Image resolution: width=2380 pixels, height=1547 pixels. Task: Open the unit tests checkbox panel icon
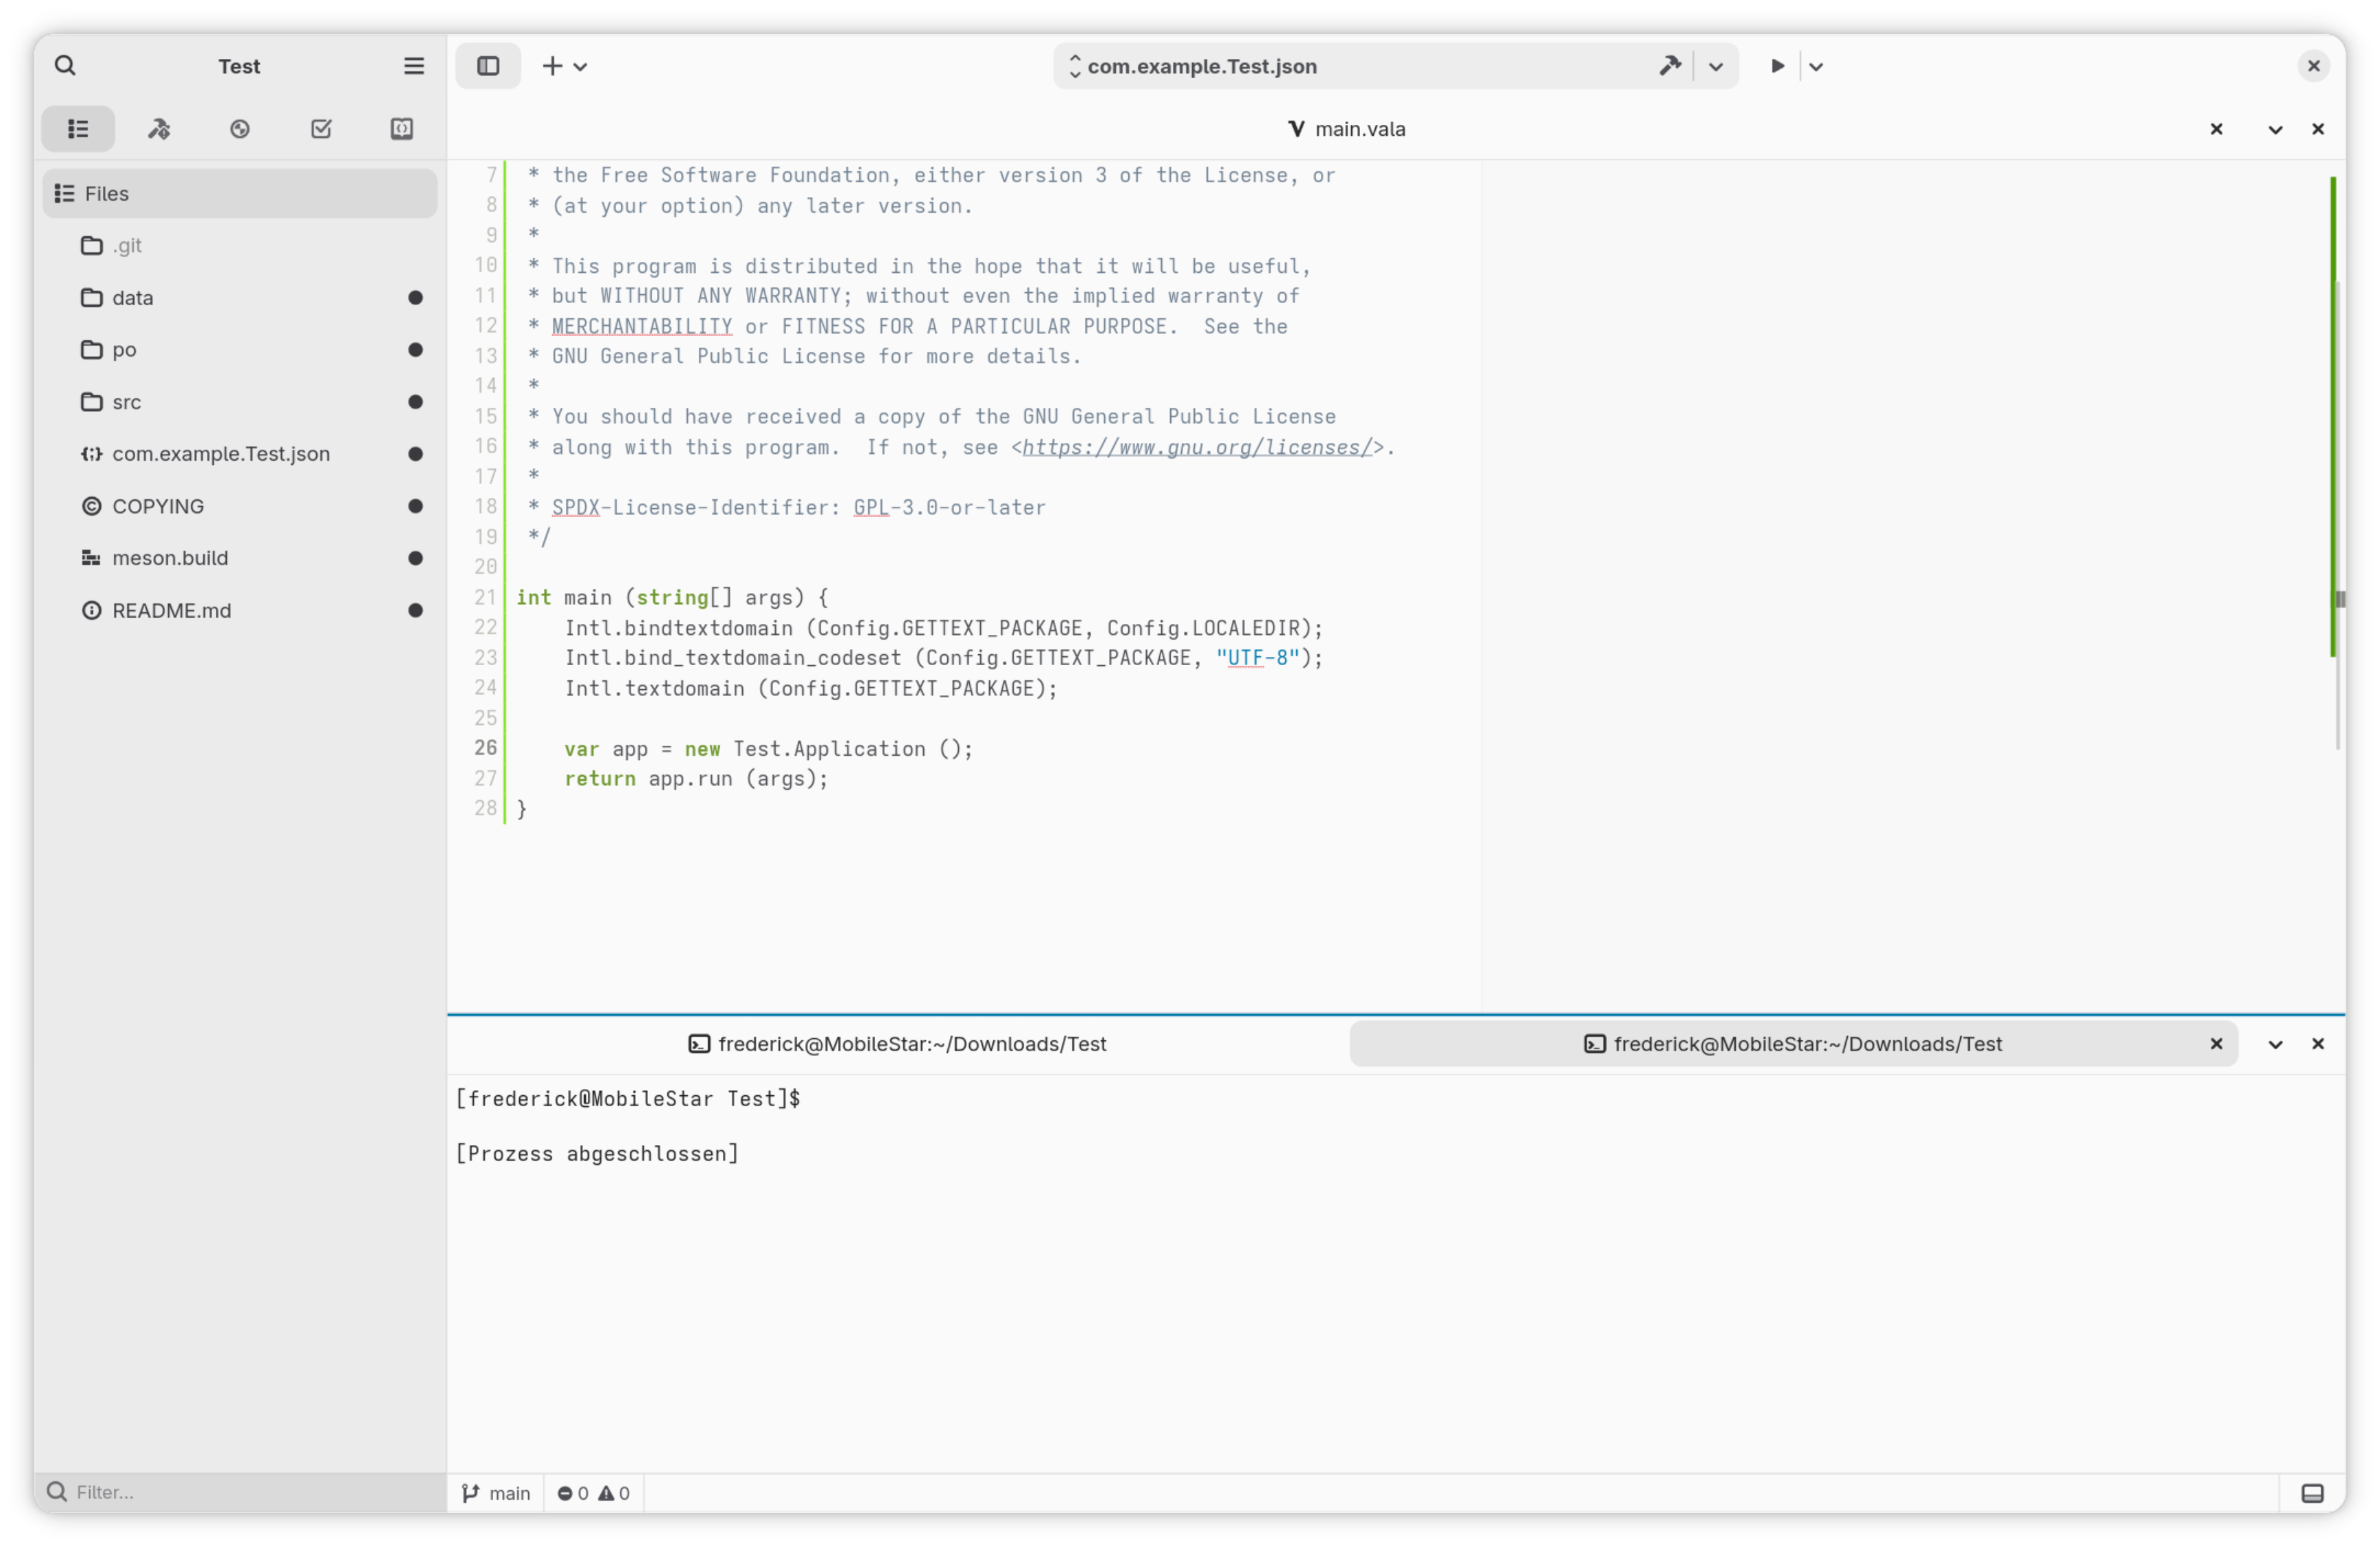coord(321,129)
